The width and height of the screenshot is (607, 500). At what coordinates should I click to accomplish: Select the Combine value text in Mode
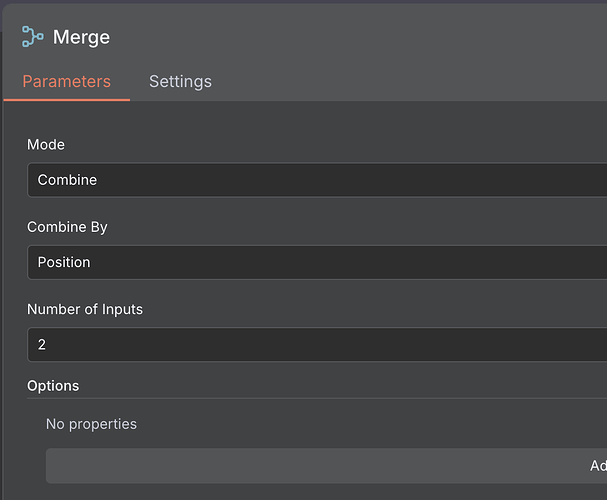click(x=67, y=180)
